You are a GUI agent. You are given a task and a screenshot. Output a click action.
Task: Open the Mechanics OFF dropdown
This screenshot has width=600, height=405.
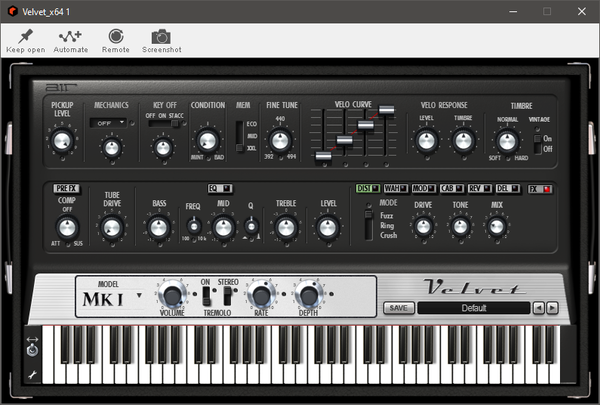tap(108, 123)
